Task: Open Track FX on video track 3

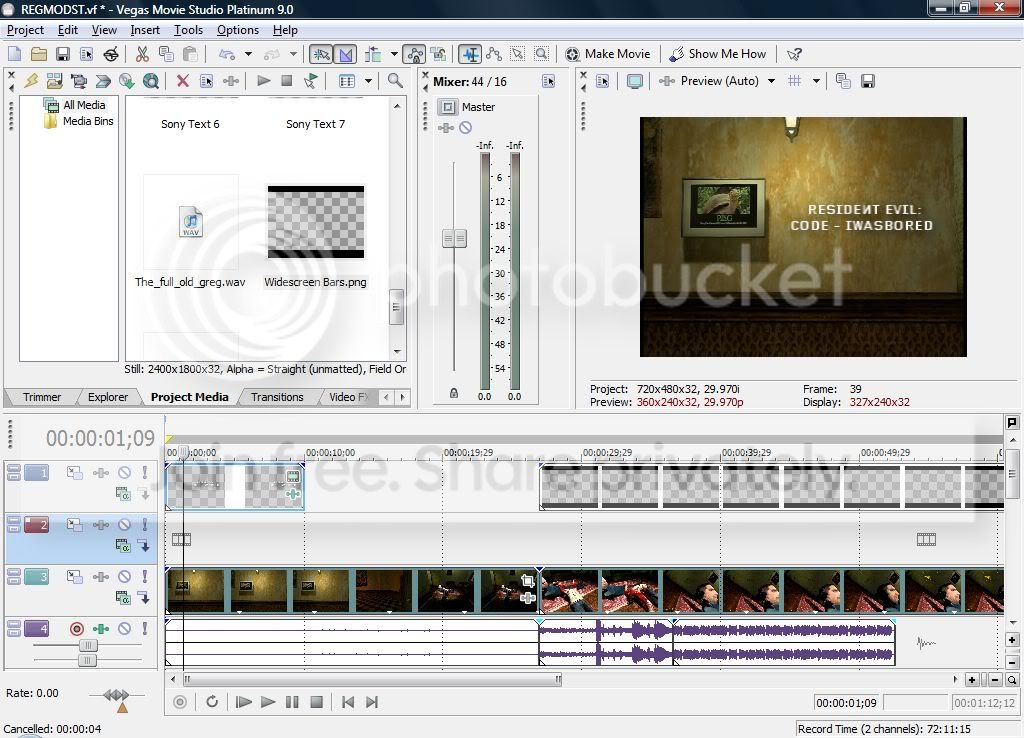Action: tap(101, 577)
